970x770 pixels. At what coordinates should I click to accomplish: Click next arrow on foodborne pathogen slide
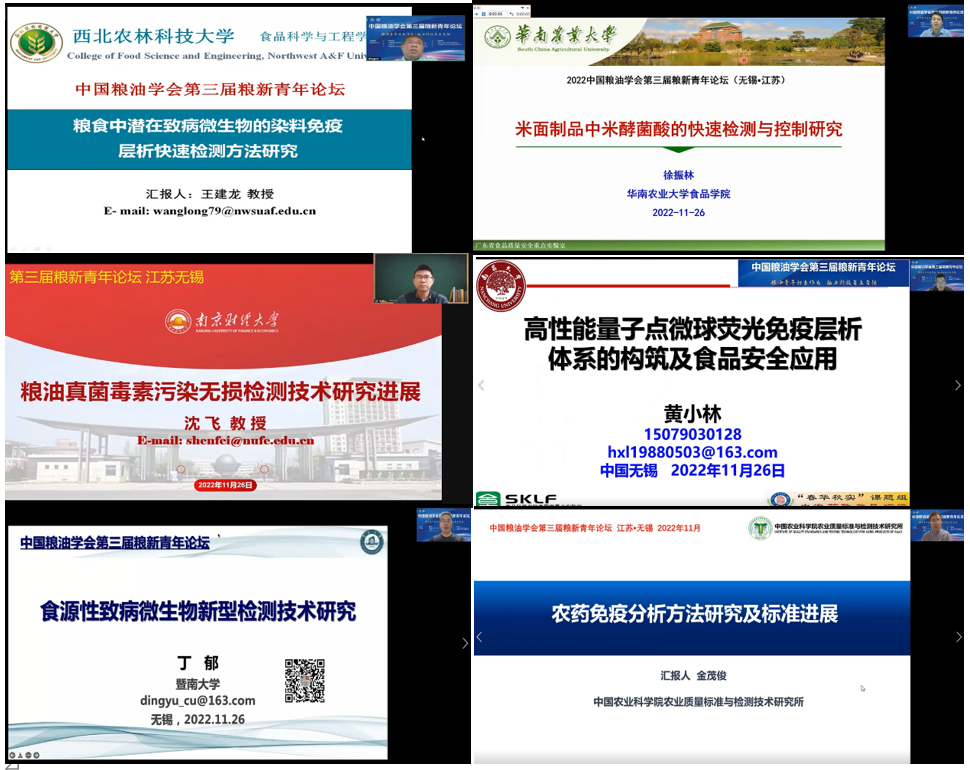click(x=464, y=643)
